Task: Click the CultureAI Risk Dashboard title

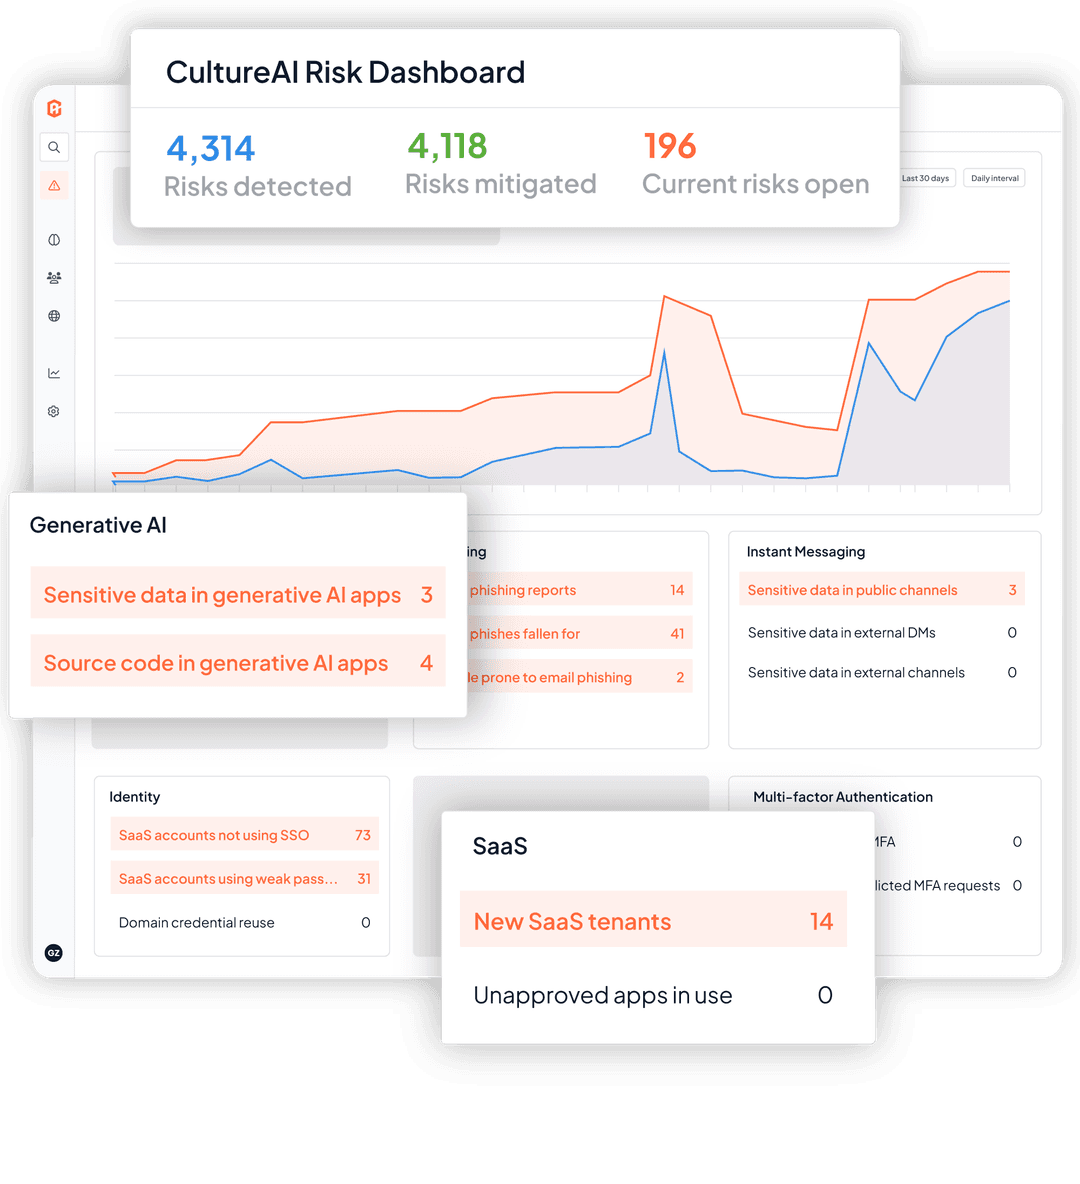Action: point(345,72)
